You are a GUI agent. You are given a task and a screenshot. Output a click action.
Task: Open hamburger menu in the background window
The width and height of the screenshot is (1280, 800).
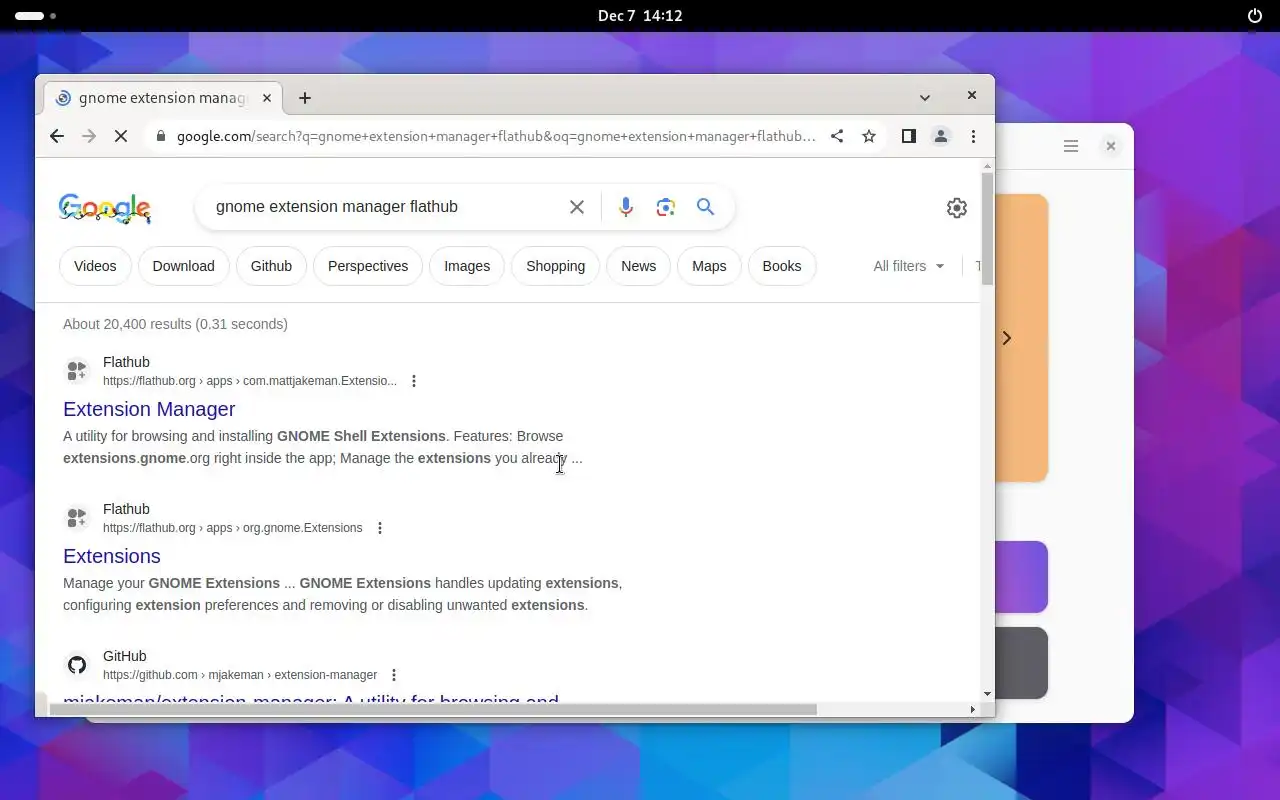[x=1071, y=146]
